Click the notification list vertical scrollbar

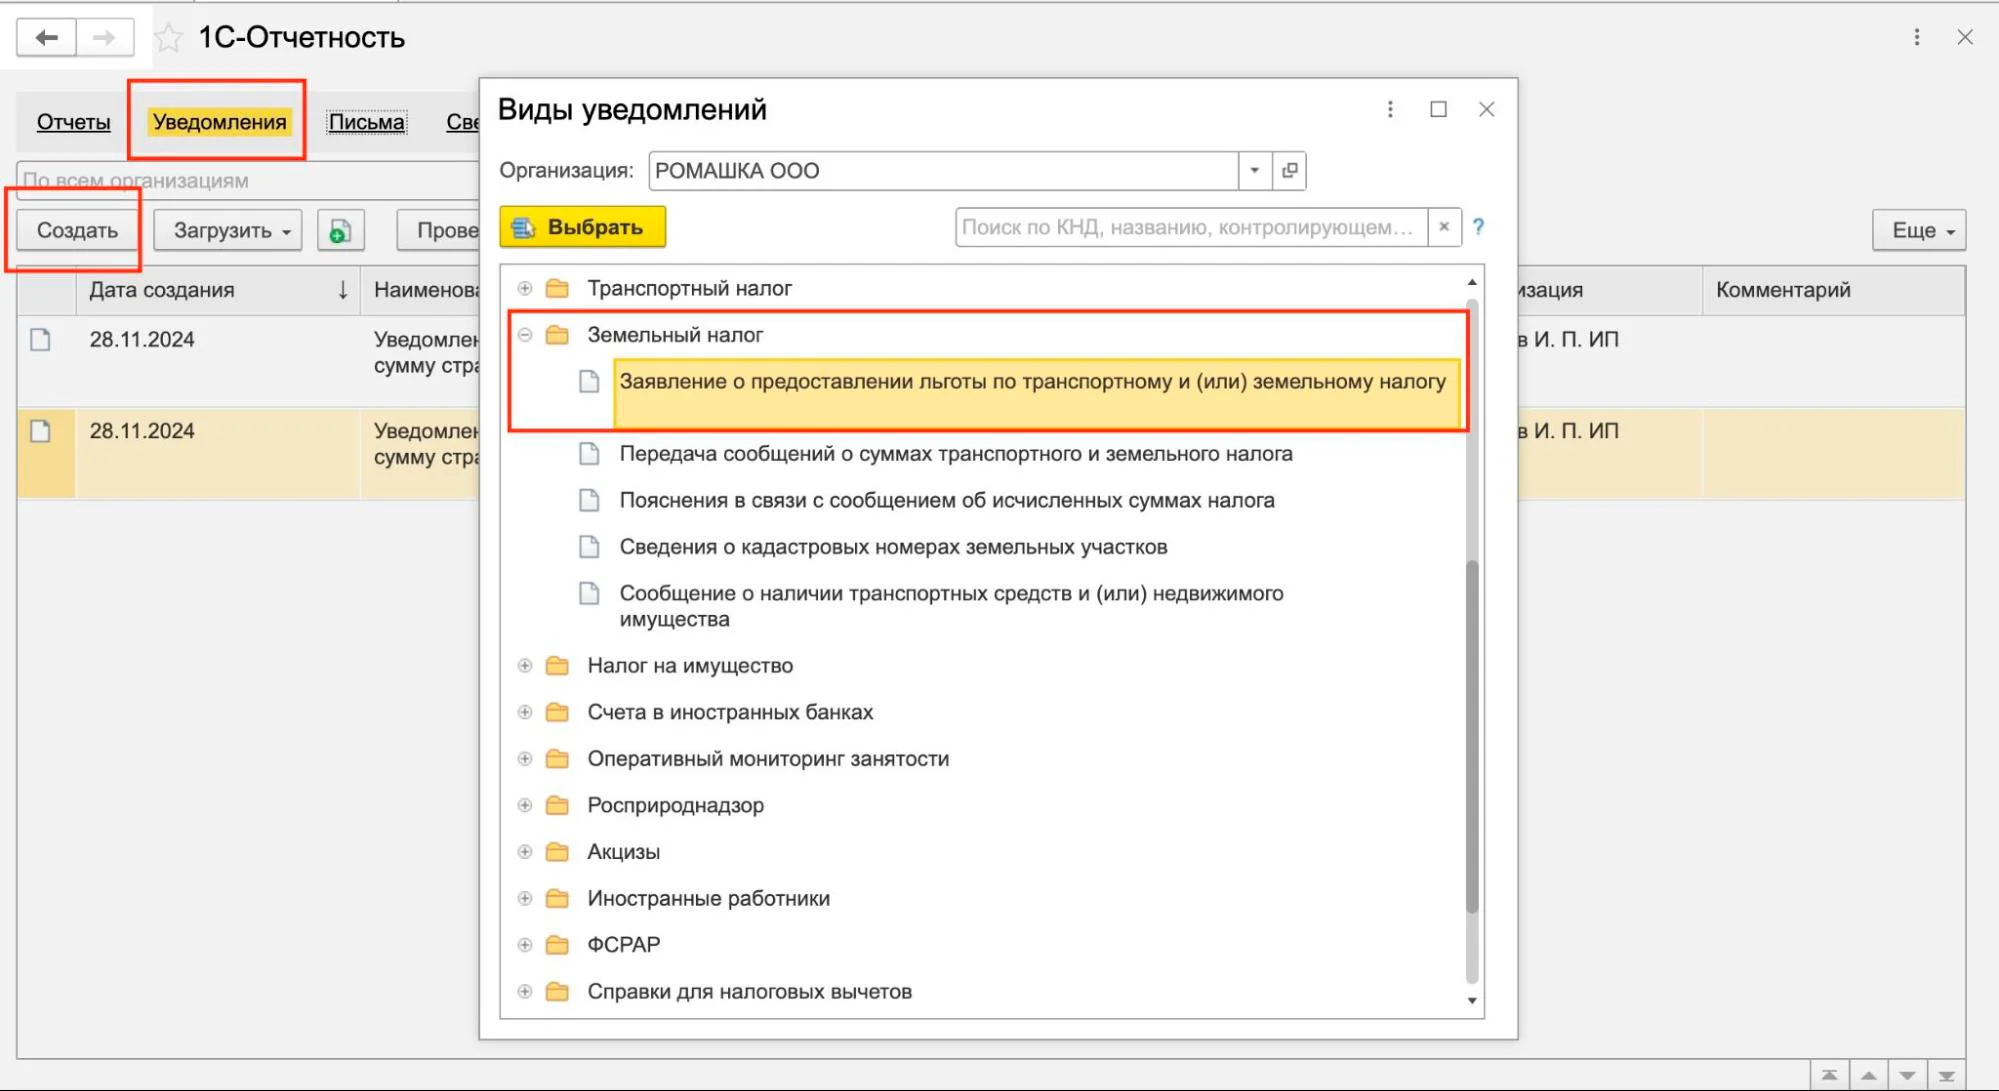click(x=1471, y=737)
